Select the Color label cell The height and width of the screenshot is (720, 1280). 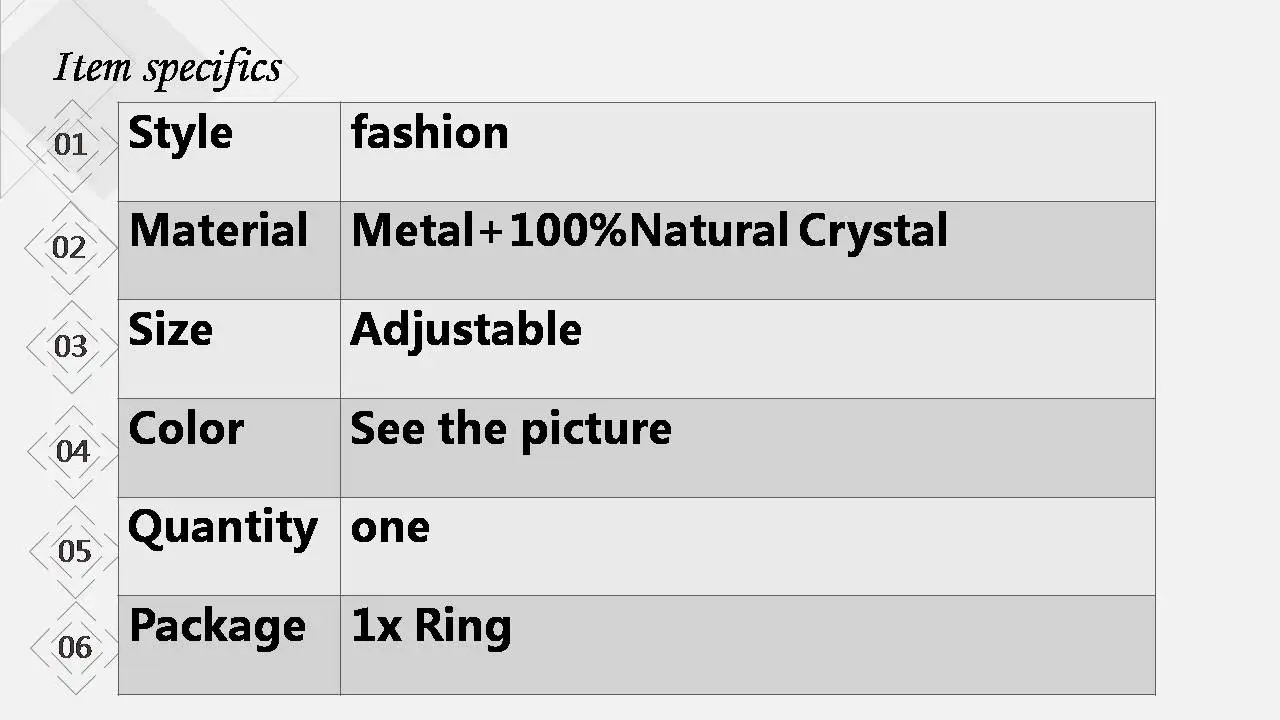tap(229, 448)
